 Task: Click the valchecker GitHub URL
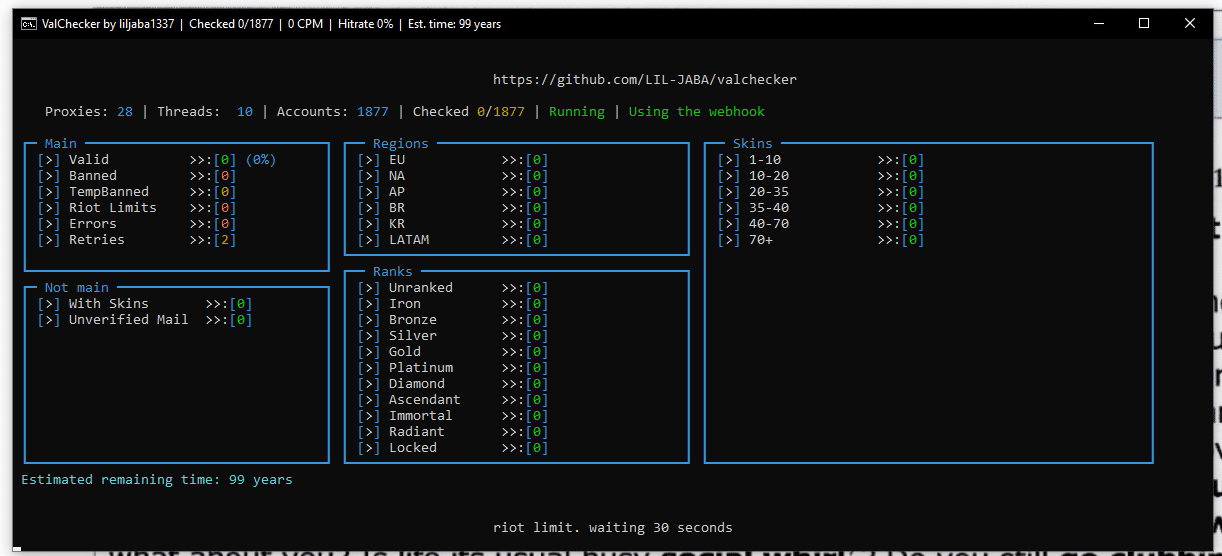click(644, 80)
